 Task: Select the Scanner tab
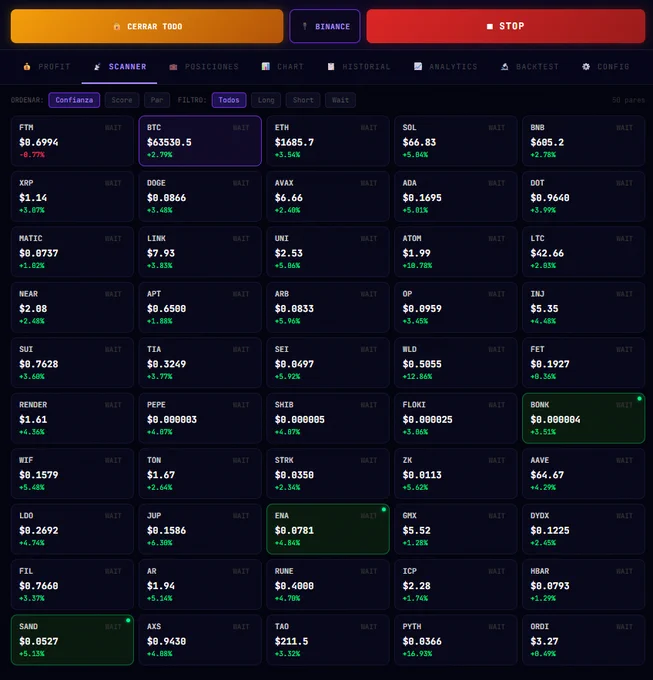120,67
